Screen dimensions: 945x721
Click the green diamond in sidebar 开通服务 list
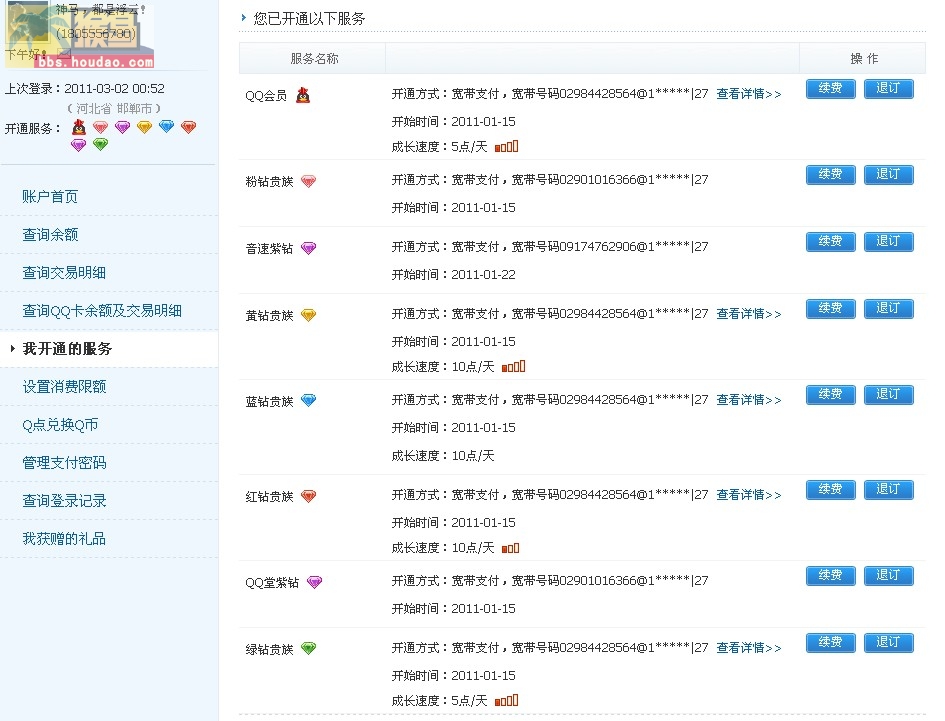101,144
